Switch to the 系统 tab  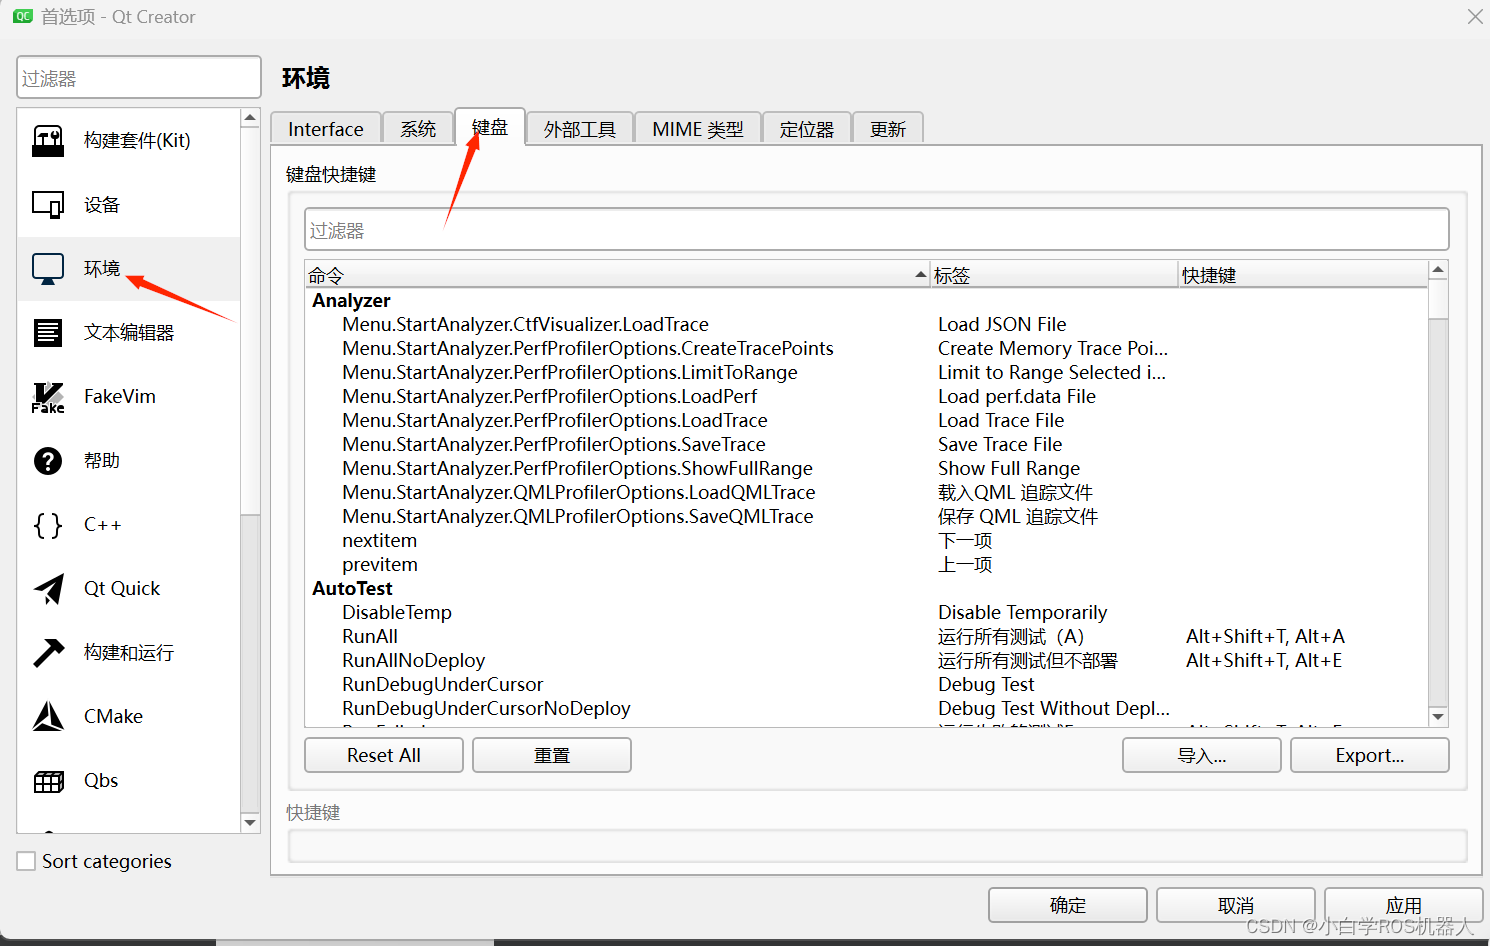(x=418, y=129)
